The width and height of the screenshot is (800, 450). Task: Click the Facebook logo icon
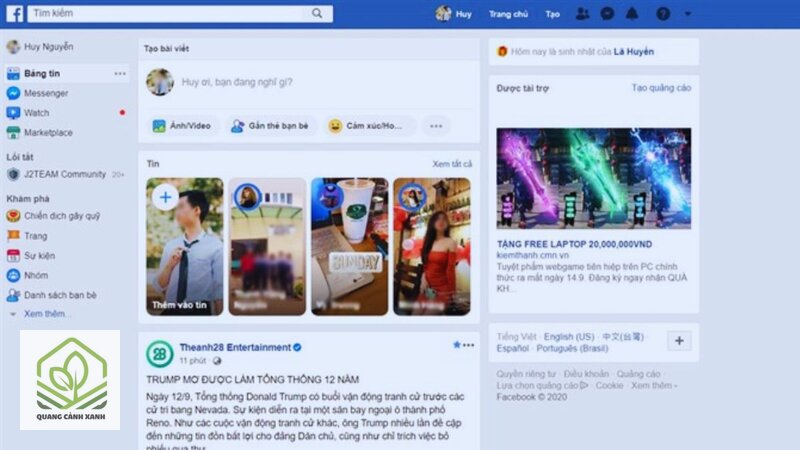click(x=14, y=14)
